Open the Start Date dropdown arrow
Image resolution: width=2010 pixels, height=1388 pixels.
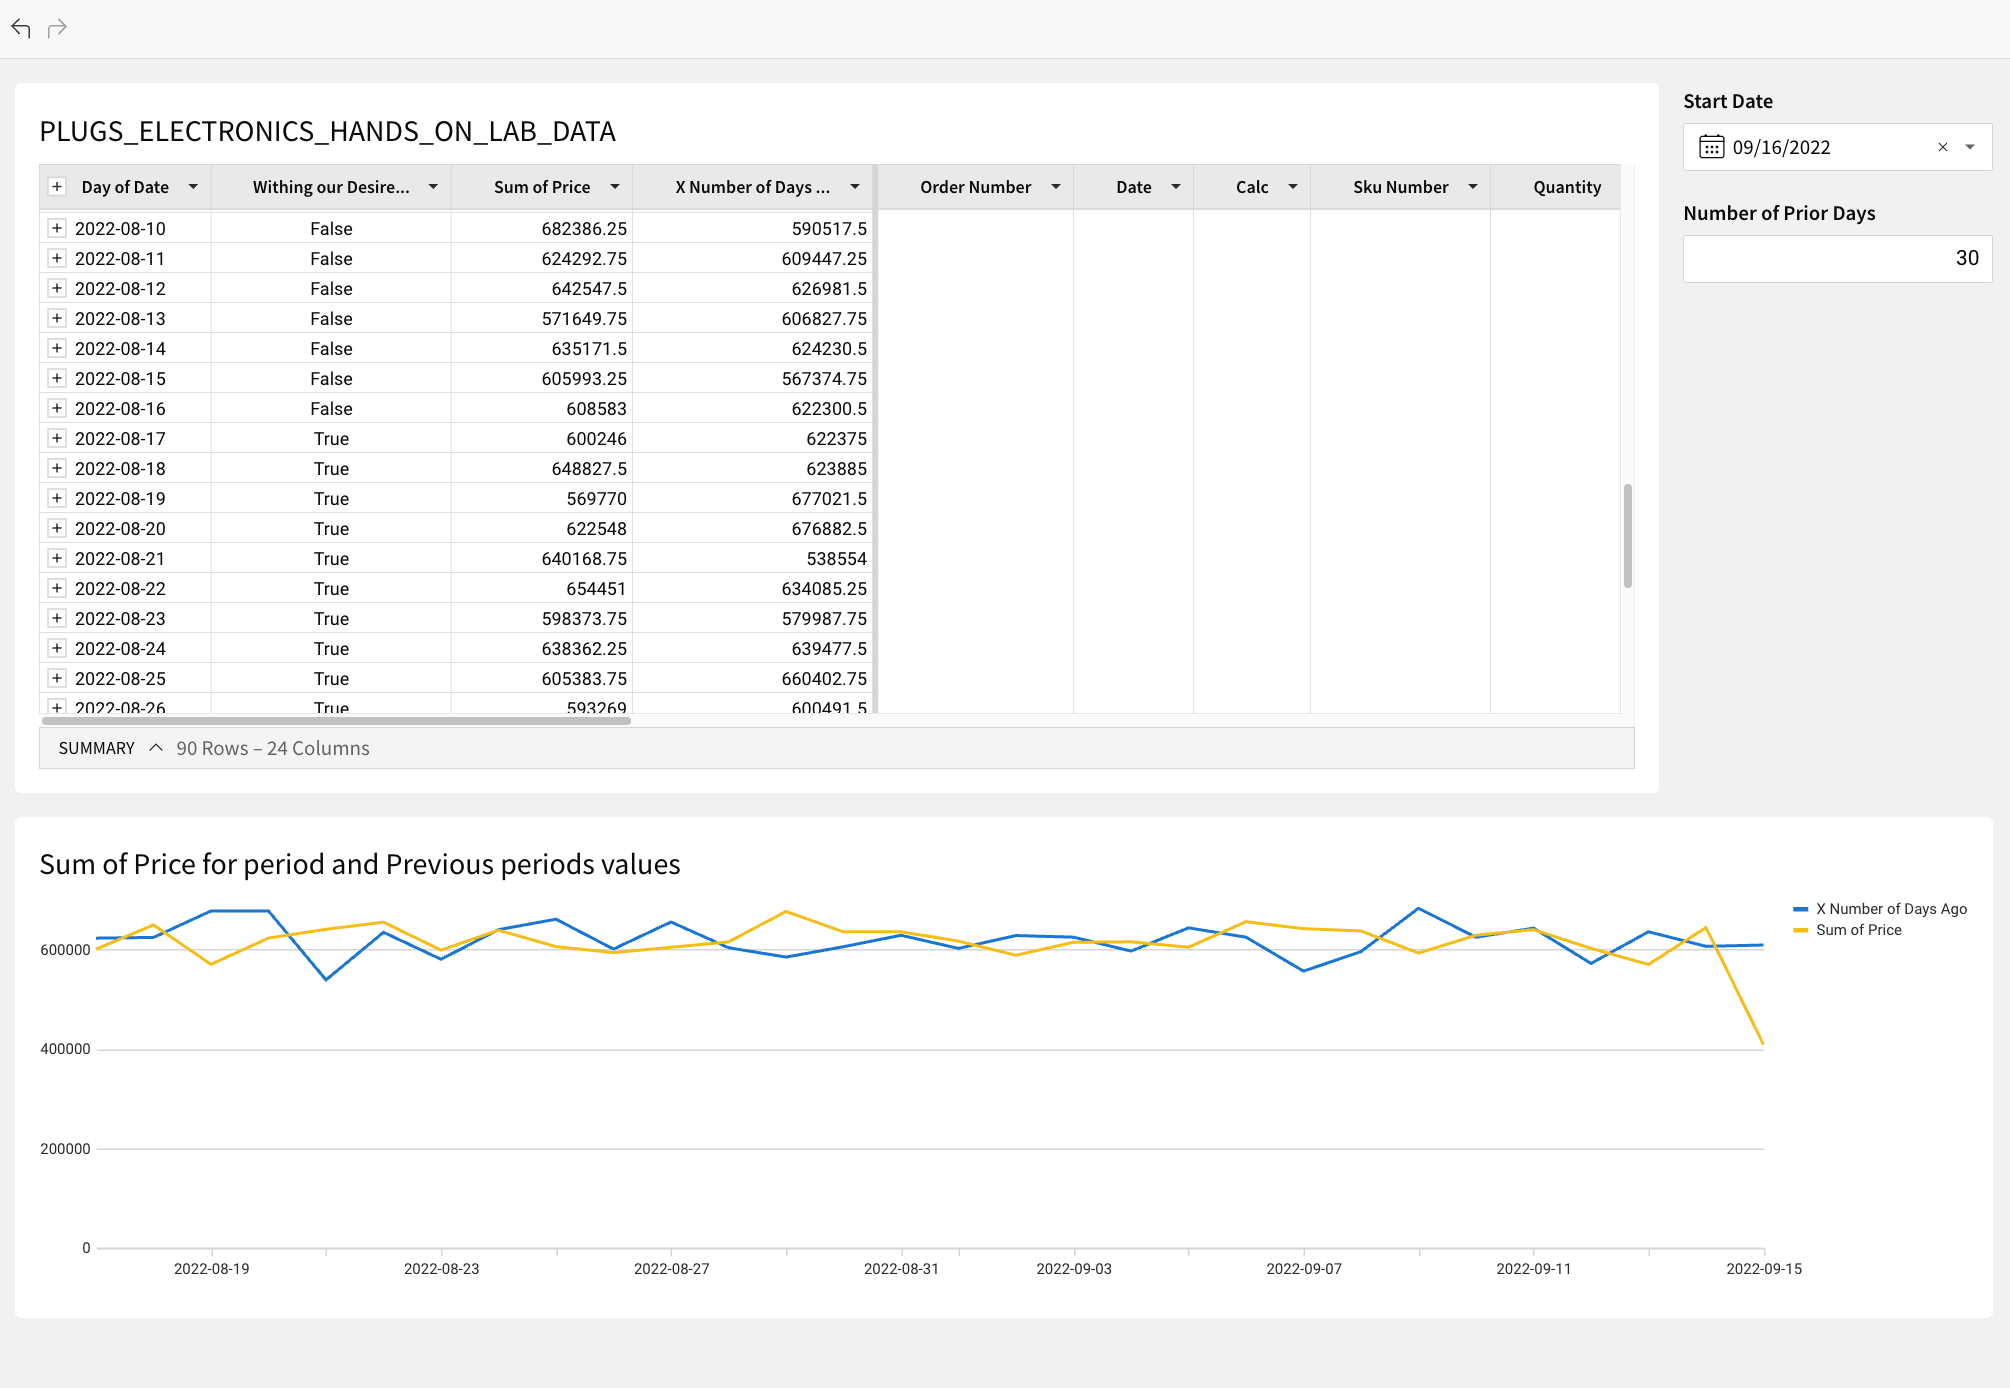click(1970, 146)
